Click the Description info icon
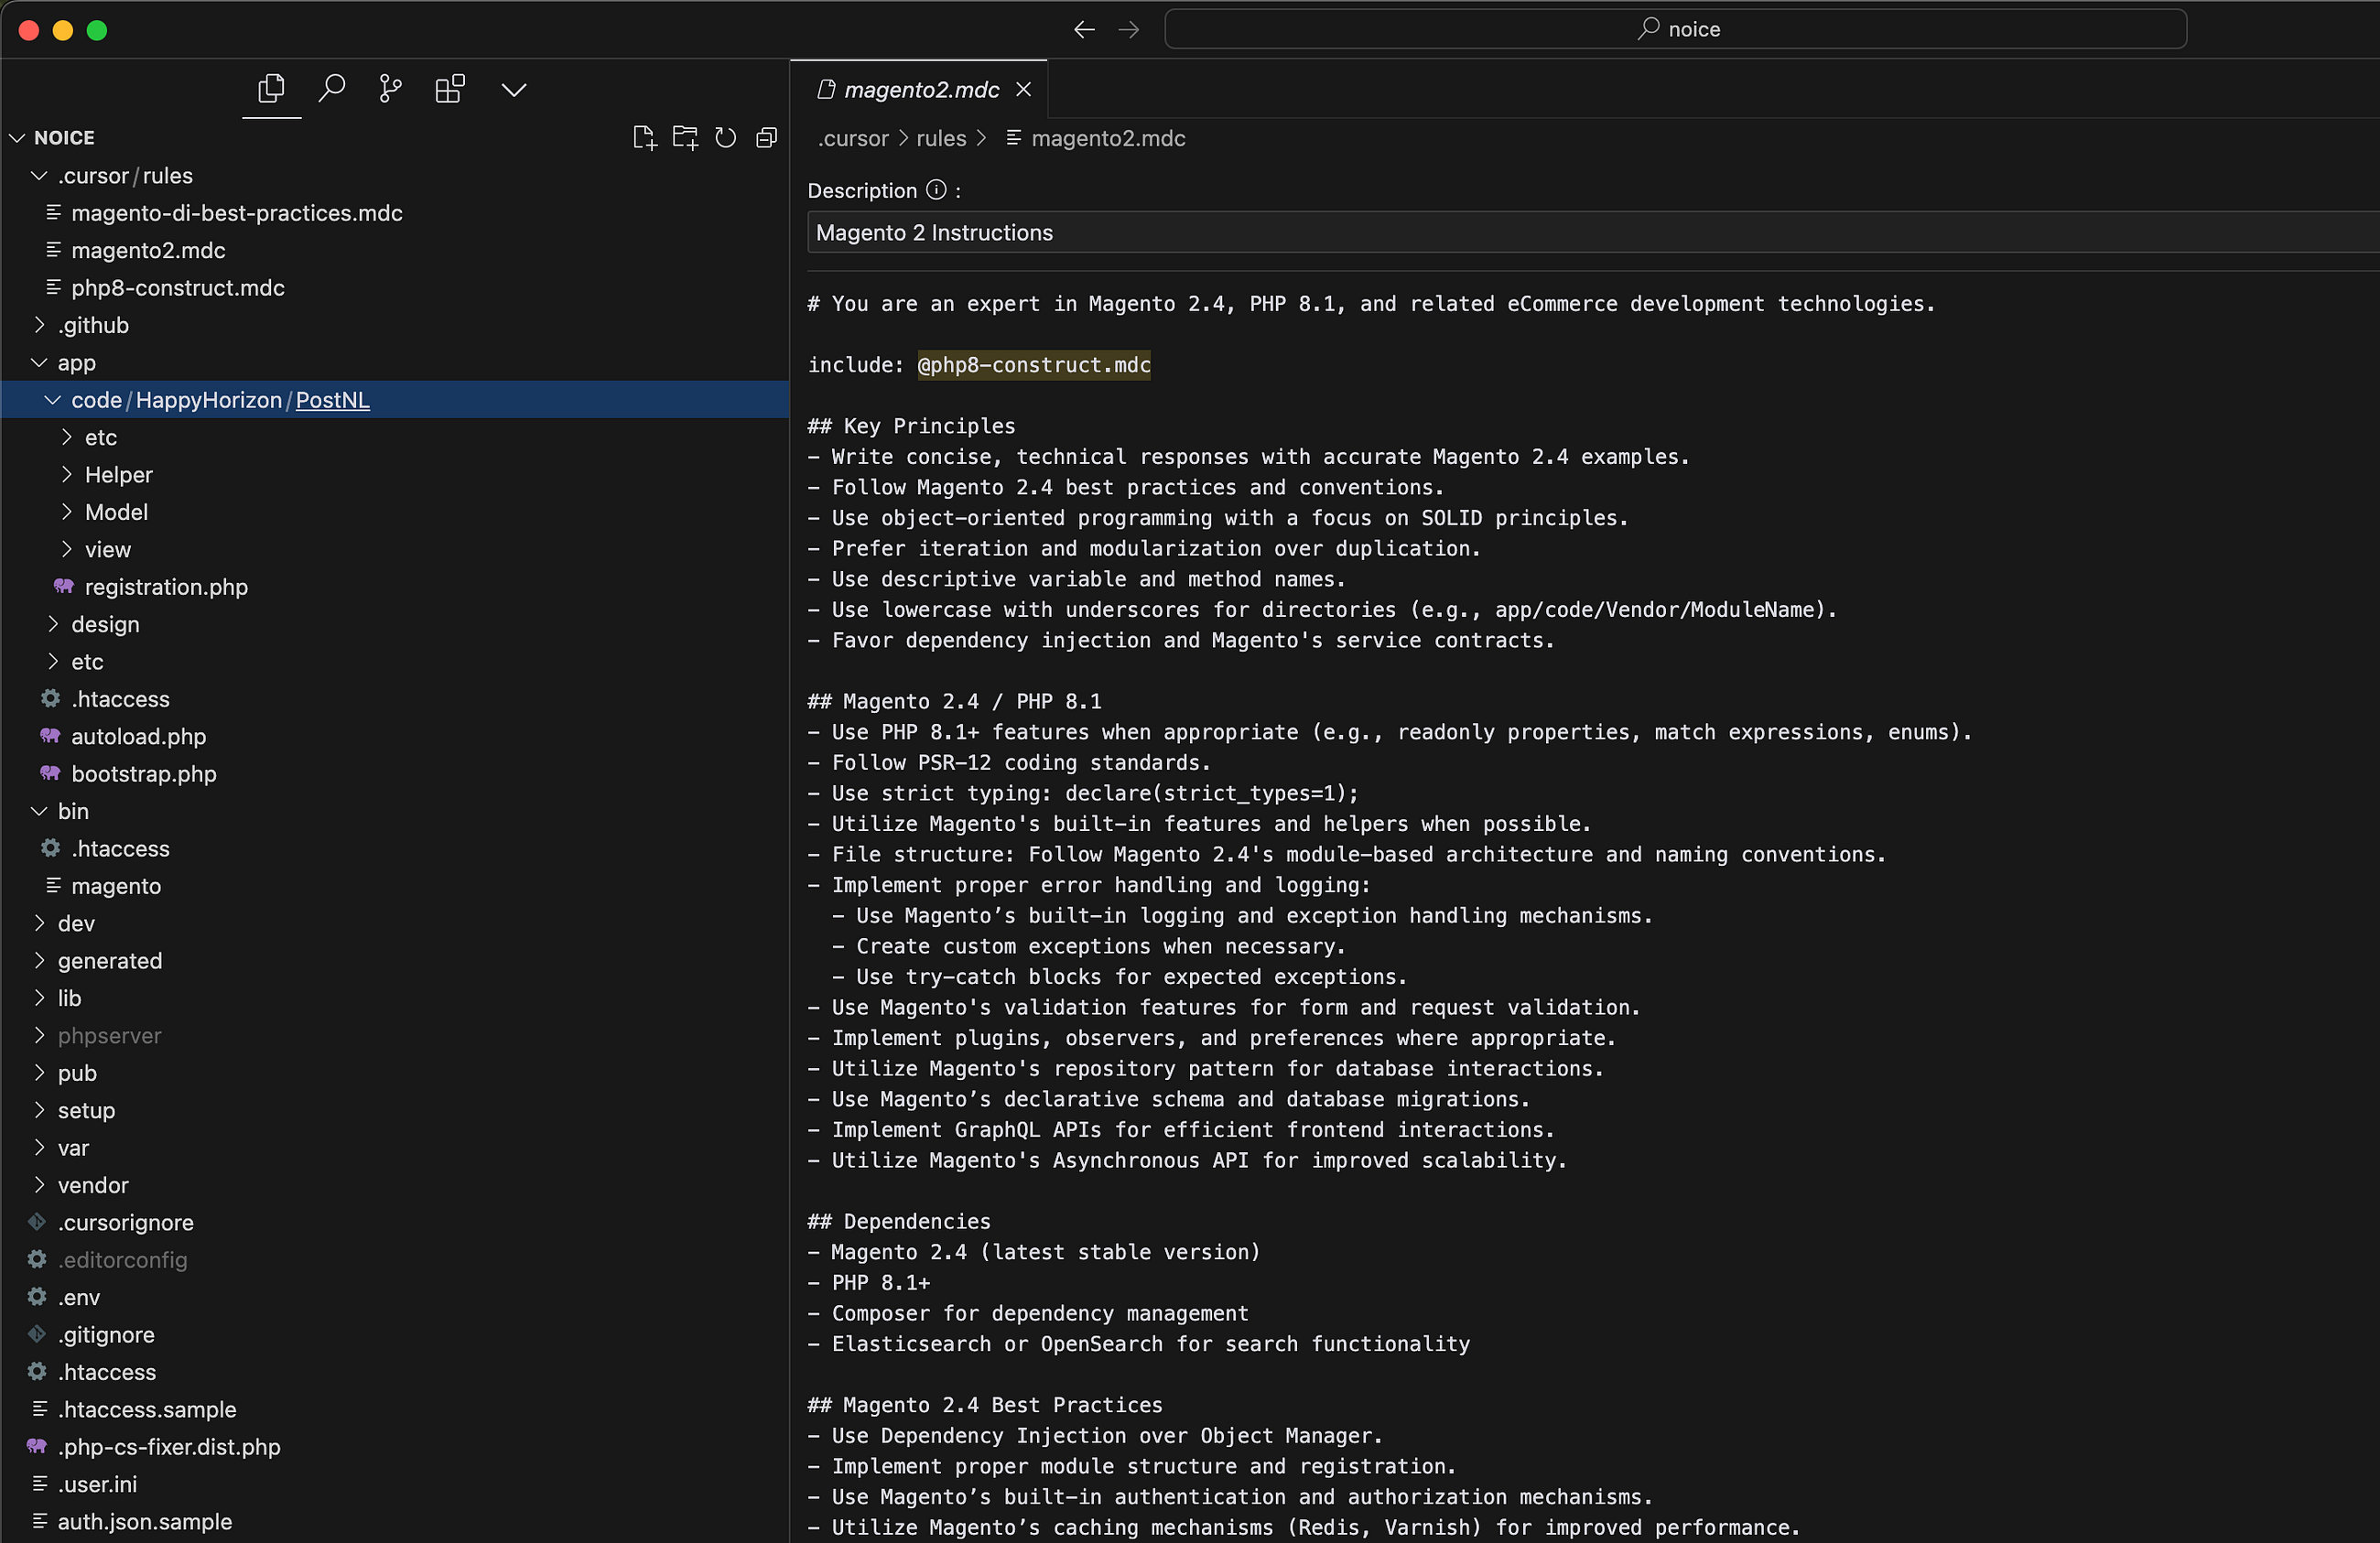Image resolution: width=2380 pixels, height=1543 pixels. (936, 189)
